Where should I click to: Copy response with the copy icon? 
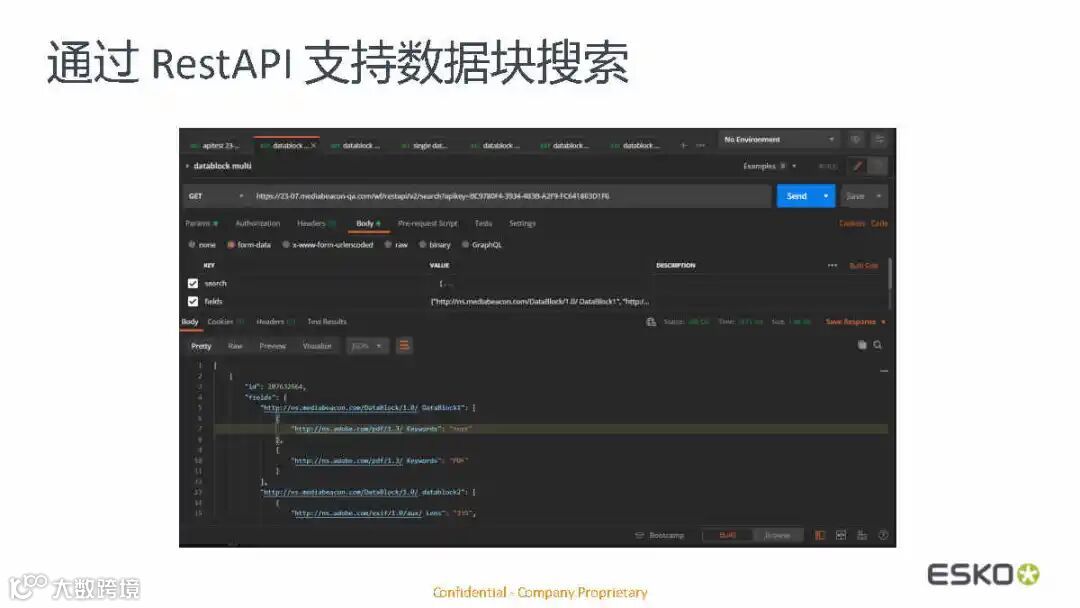[862, 345]
